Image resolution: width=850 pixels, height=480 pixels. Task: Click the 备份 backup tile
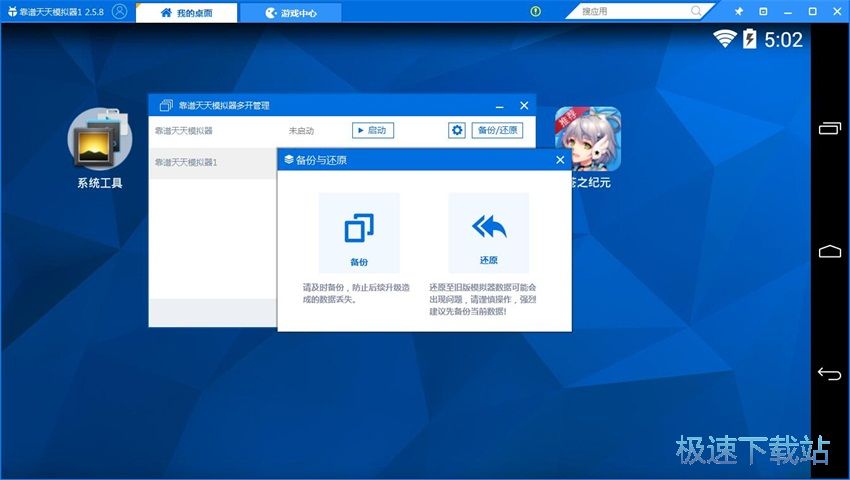coord(359,233)
